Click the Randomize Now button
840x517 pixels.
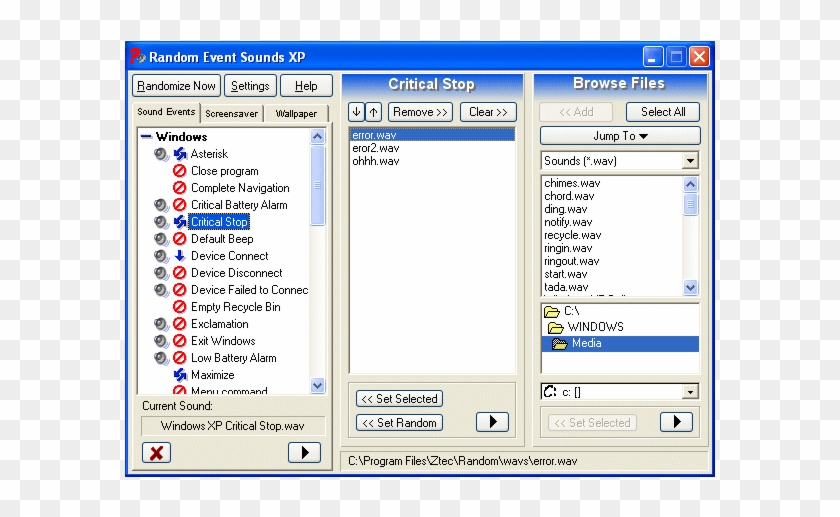176,86
